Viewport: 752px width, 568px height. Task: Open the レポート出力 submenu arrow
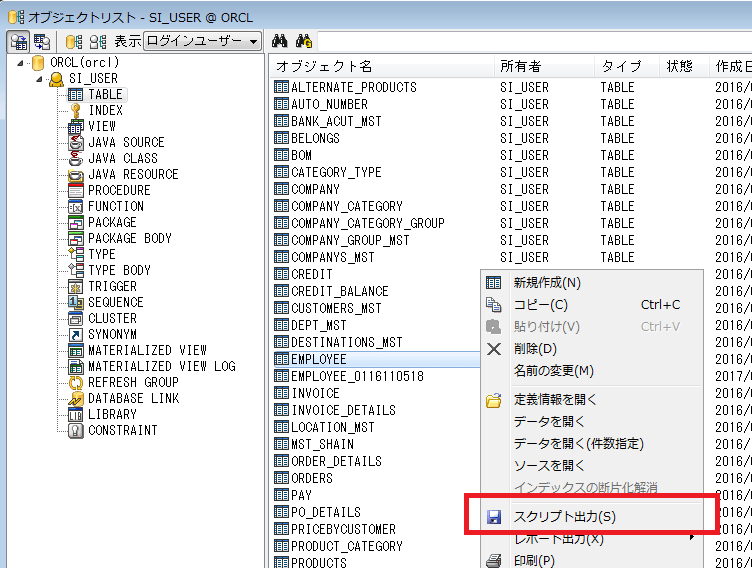click(691, 539)
